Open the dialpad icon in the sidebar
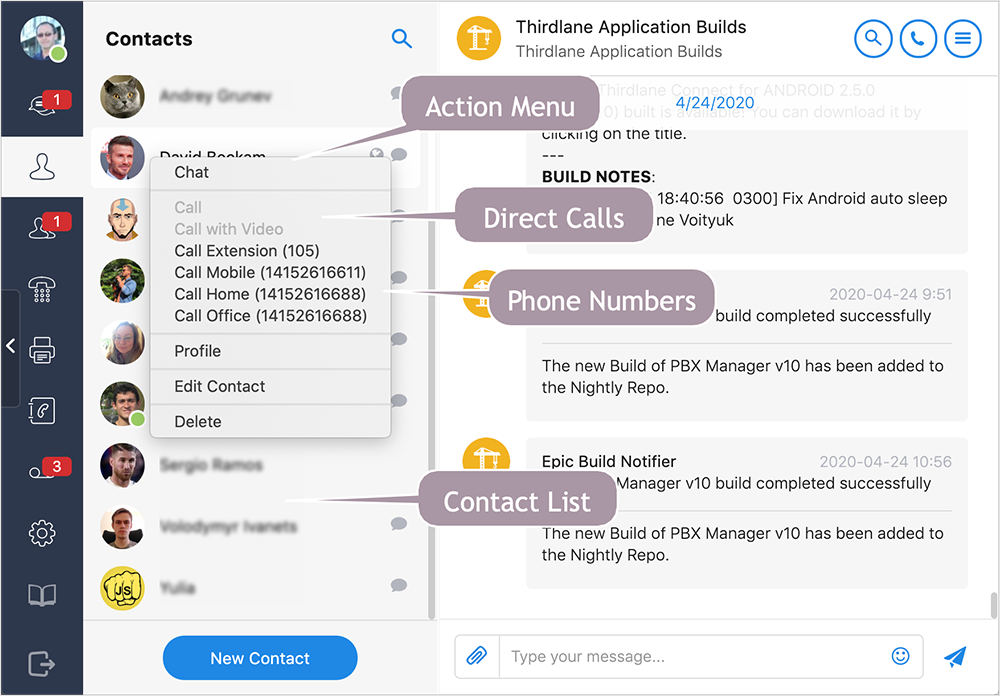 [x=41, y=289]
